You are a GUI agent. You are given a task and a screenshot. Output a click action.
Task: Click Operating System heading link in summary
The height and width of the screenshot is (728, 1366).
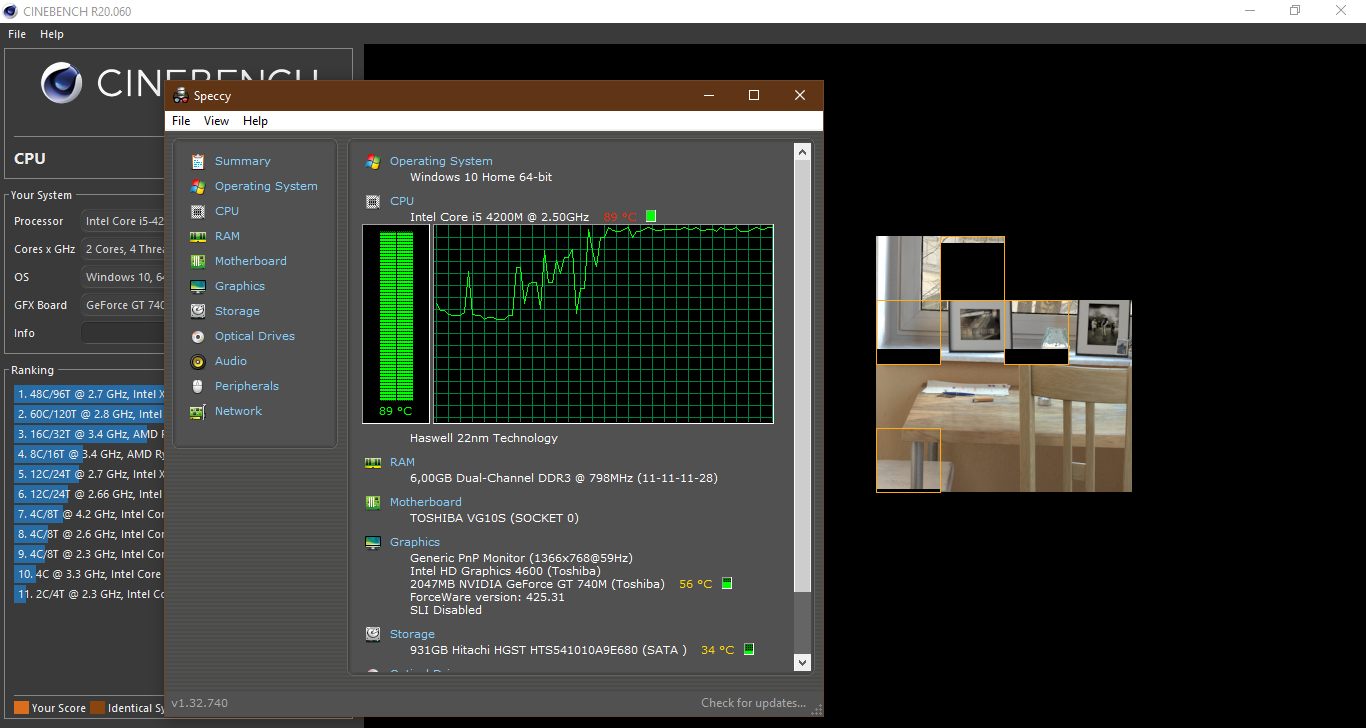441,161
